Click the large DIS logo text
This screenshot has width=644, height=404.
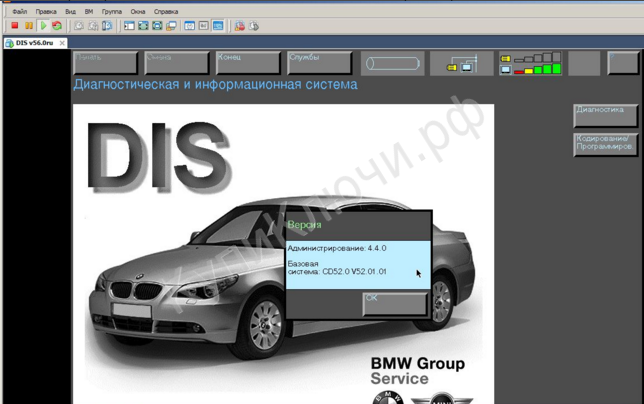pos(159,158)
